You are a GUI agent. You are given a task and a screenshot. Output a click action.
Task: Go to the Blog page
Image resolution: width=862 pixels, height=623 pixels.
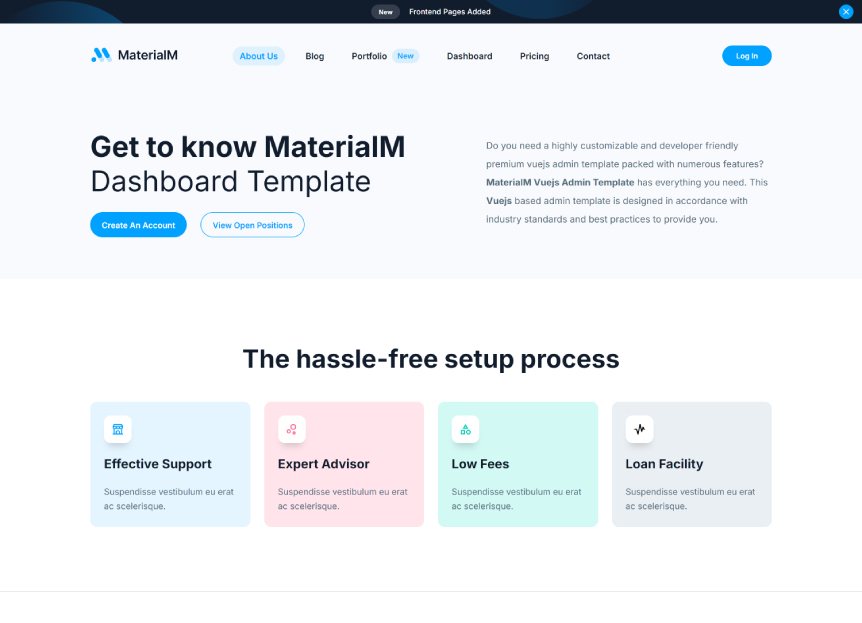(315, 56)
